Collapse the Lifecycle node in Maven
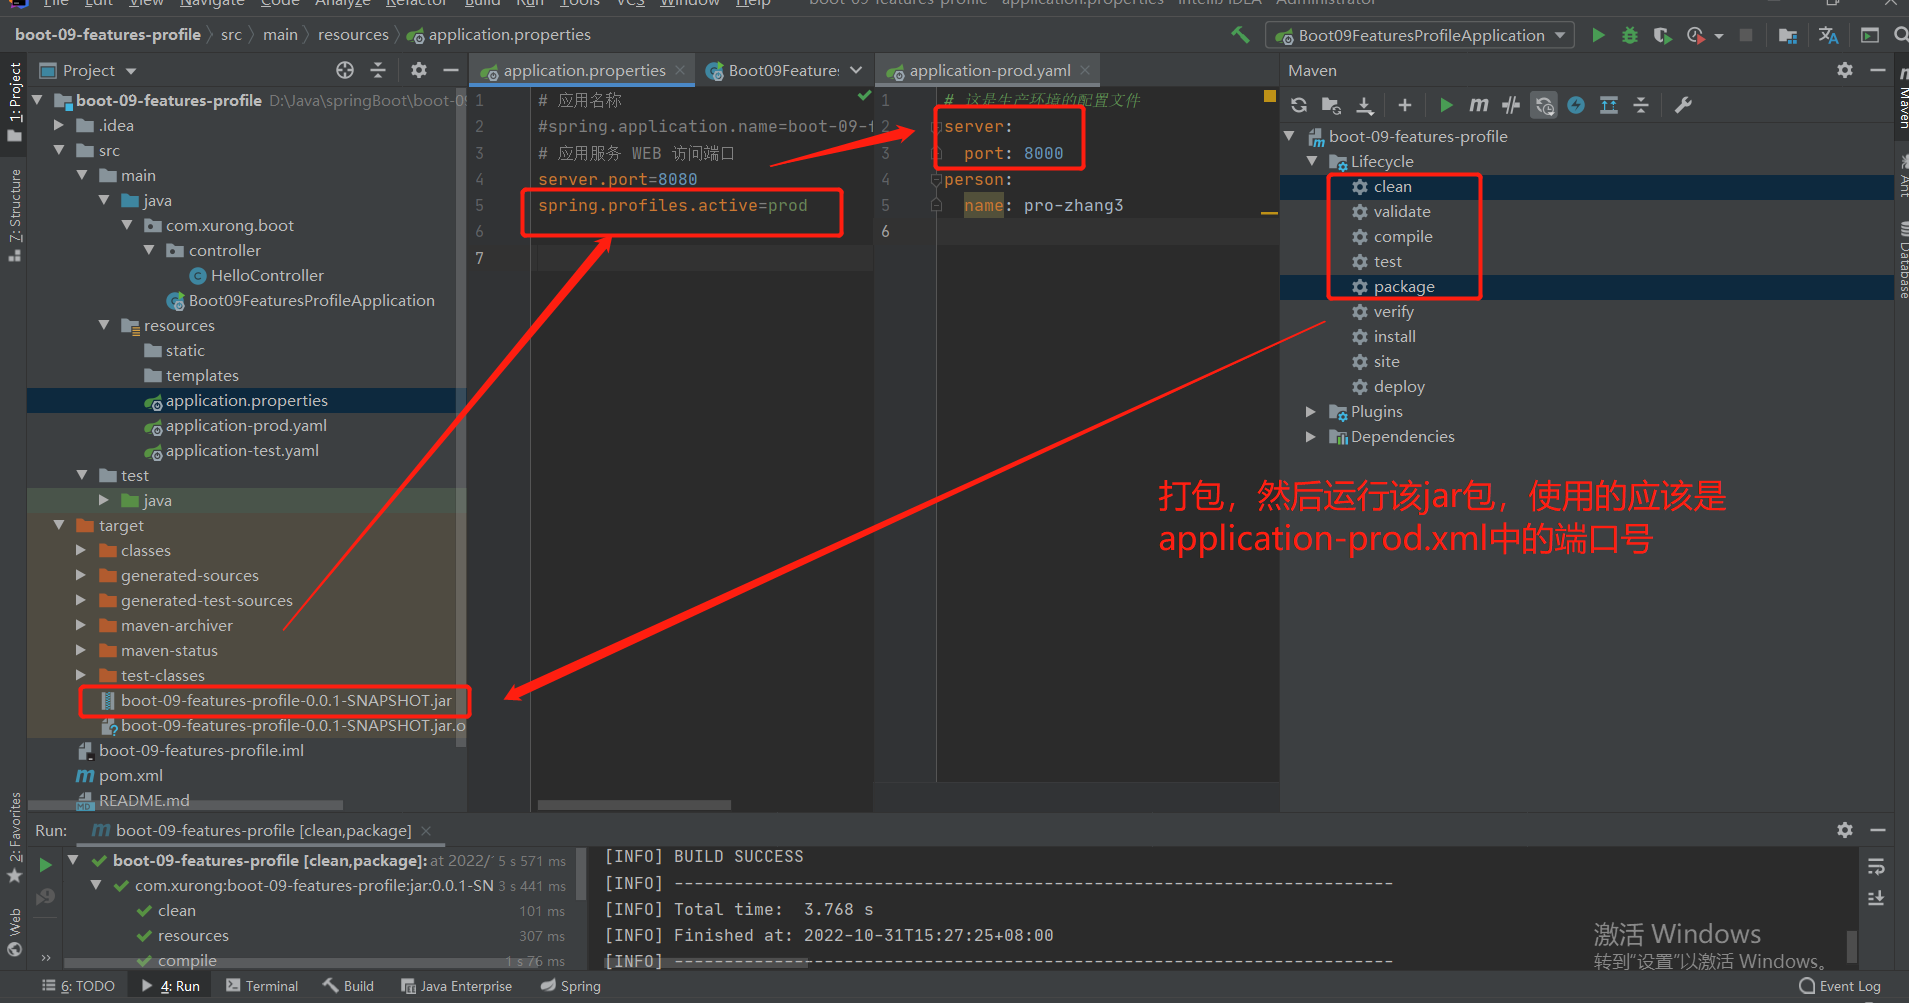Image resolution: width=1909 pixels, height=1003 pixels. (1311, 161)
